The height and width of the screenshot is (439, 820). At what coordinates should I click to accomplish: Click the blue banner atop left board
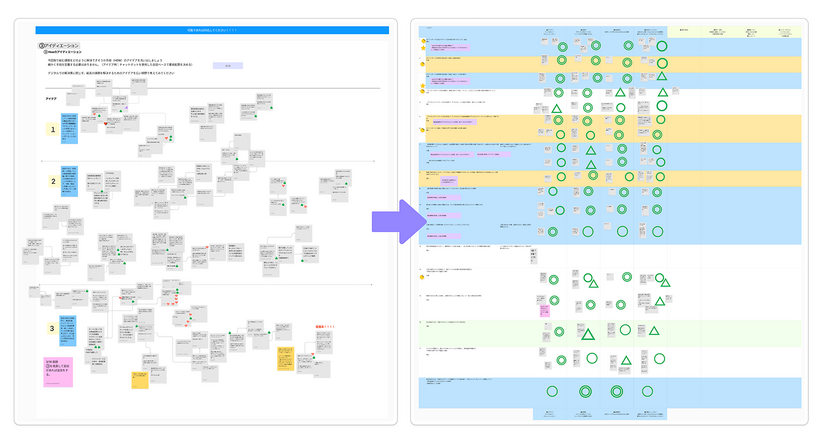click(x=207, y=31)
